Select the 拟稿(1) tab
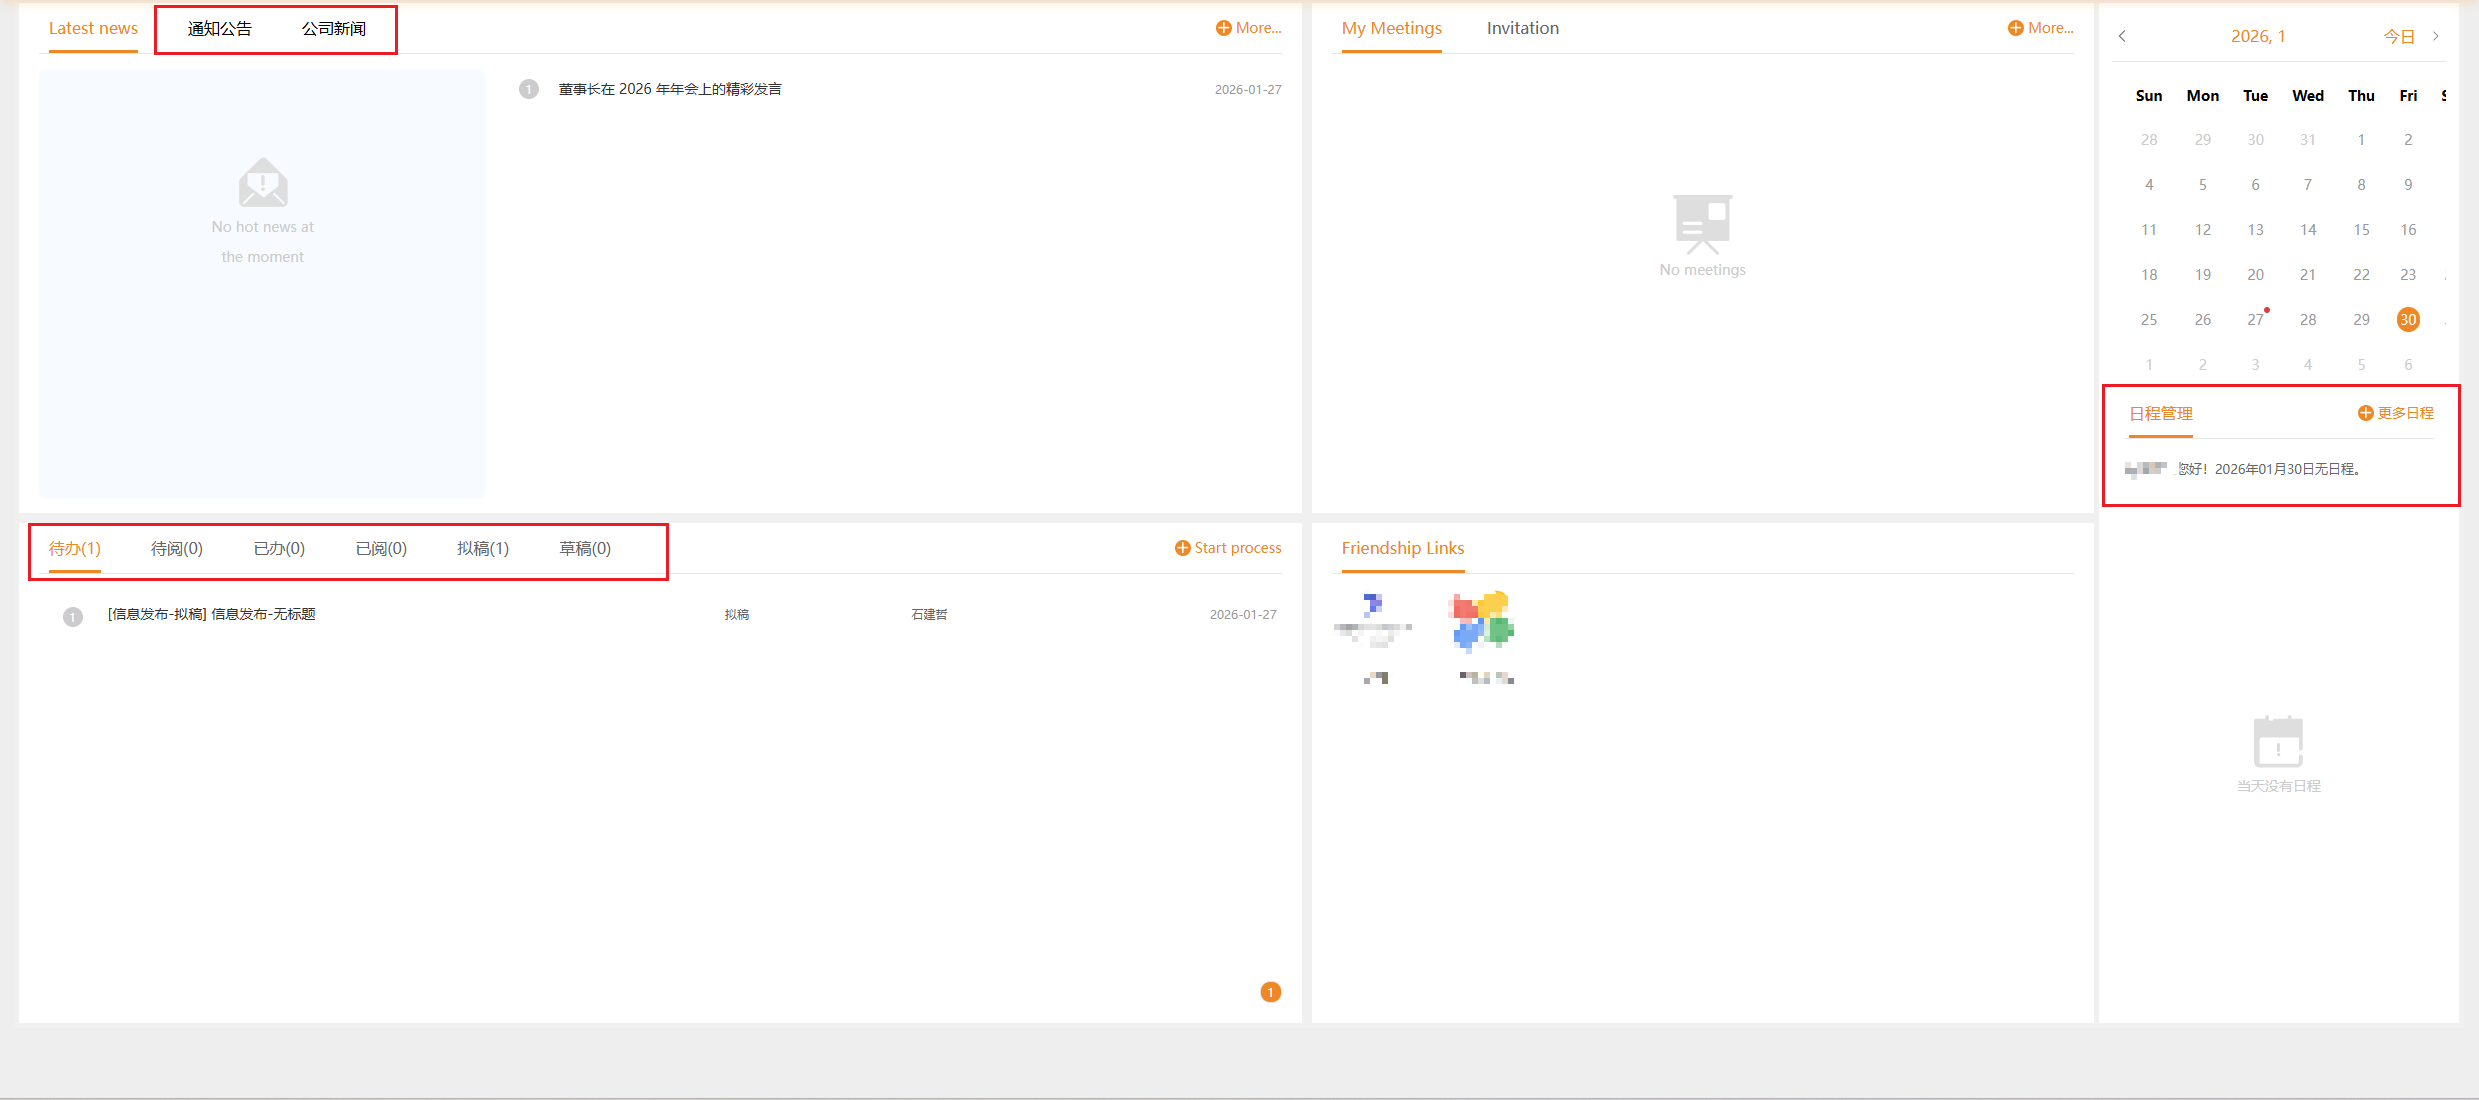This screenshot has width=2479, height=1100. (x=483, y=548)
